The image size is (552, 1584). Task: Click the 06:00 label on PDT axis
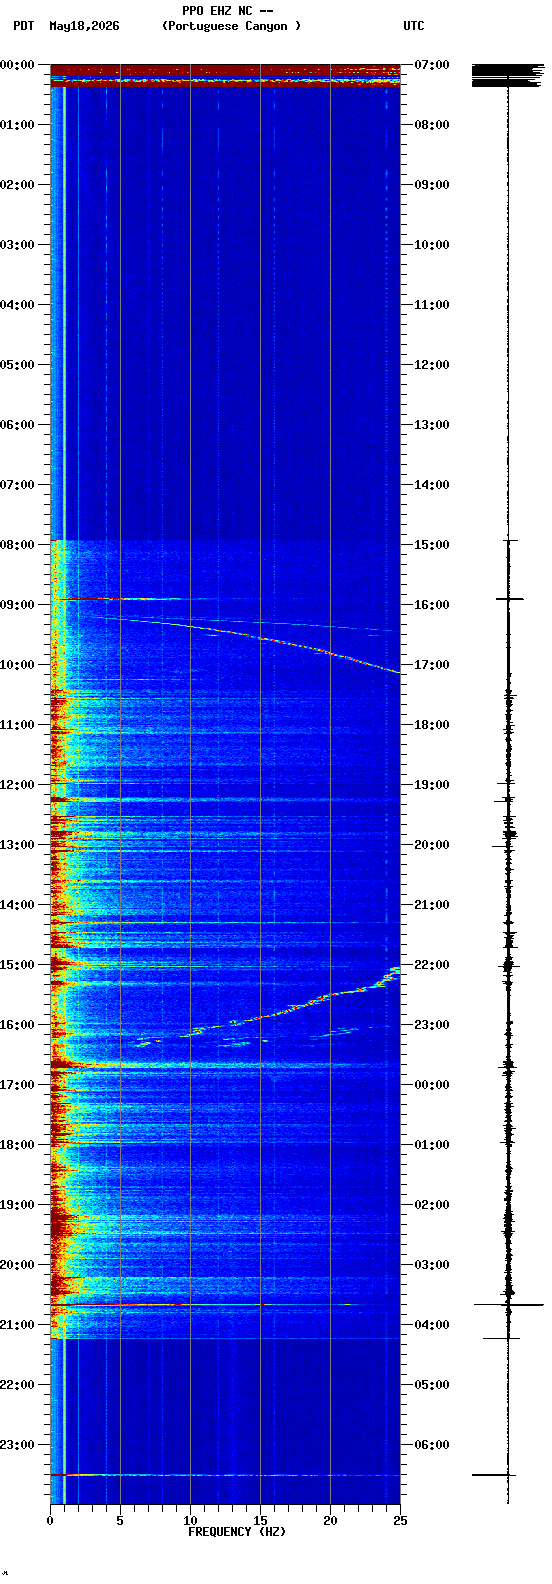17,424
